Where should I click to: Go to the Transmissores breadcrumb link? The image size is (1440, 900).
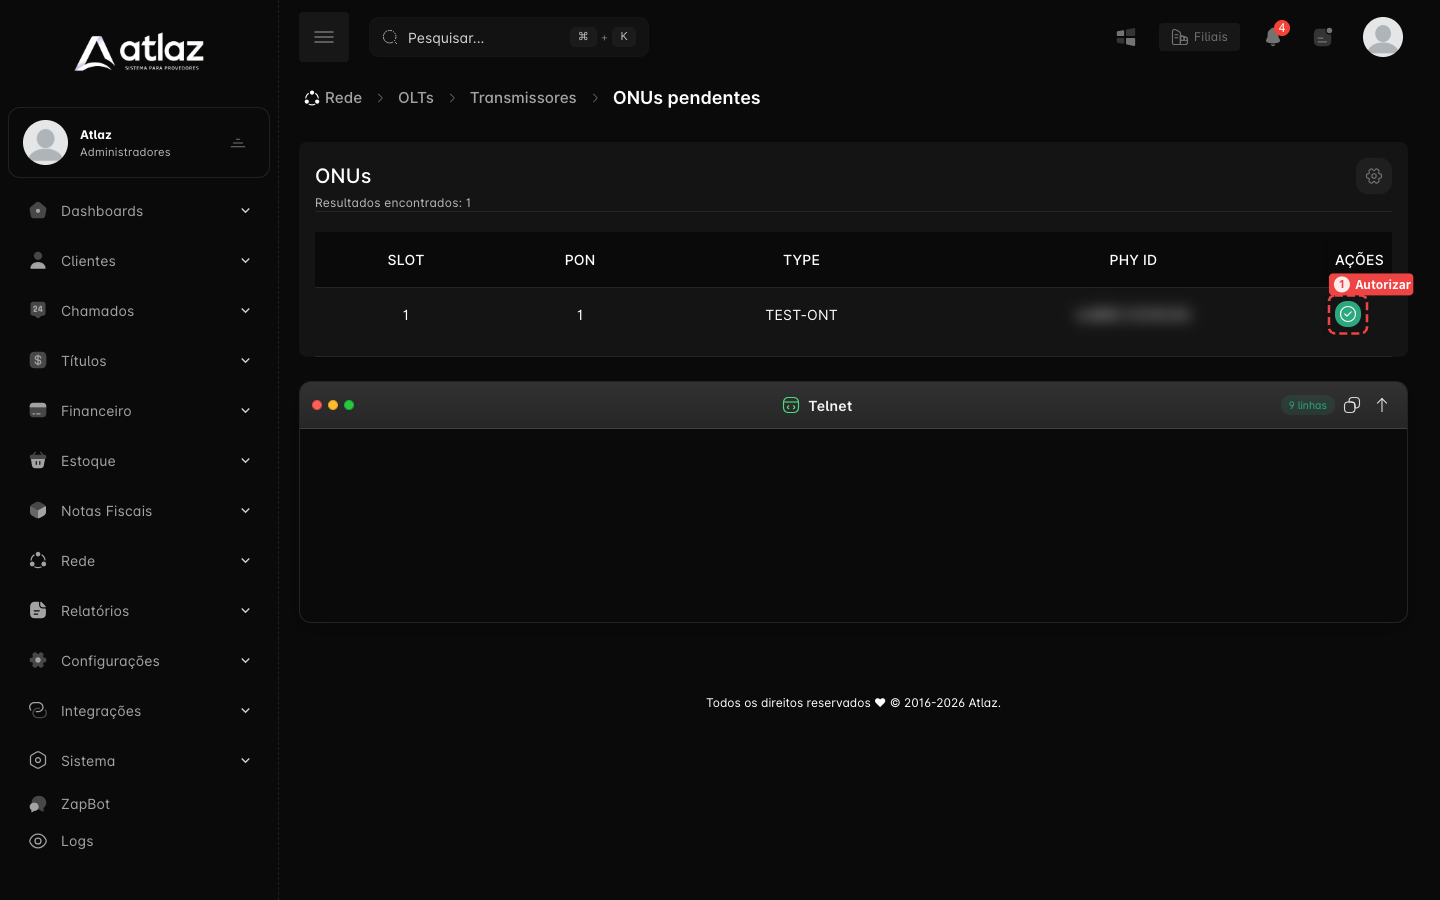coord(523,98)
